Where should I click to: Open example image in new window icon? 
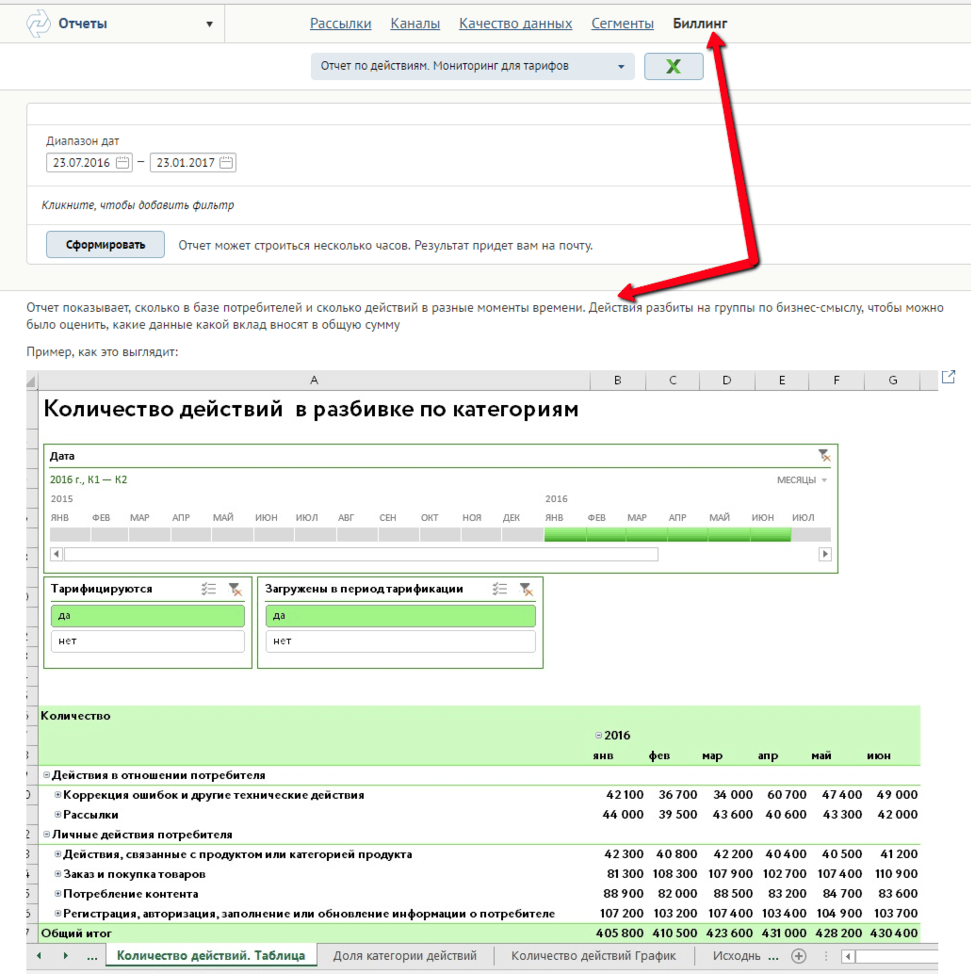click(948, 377)
